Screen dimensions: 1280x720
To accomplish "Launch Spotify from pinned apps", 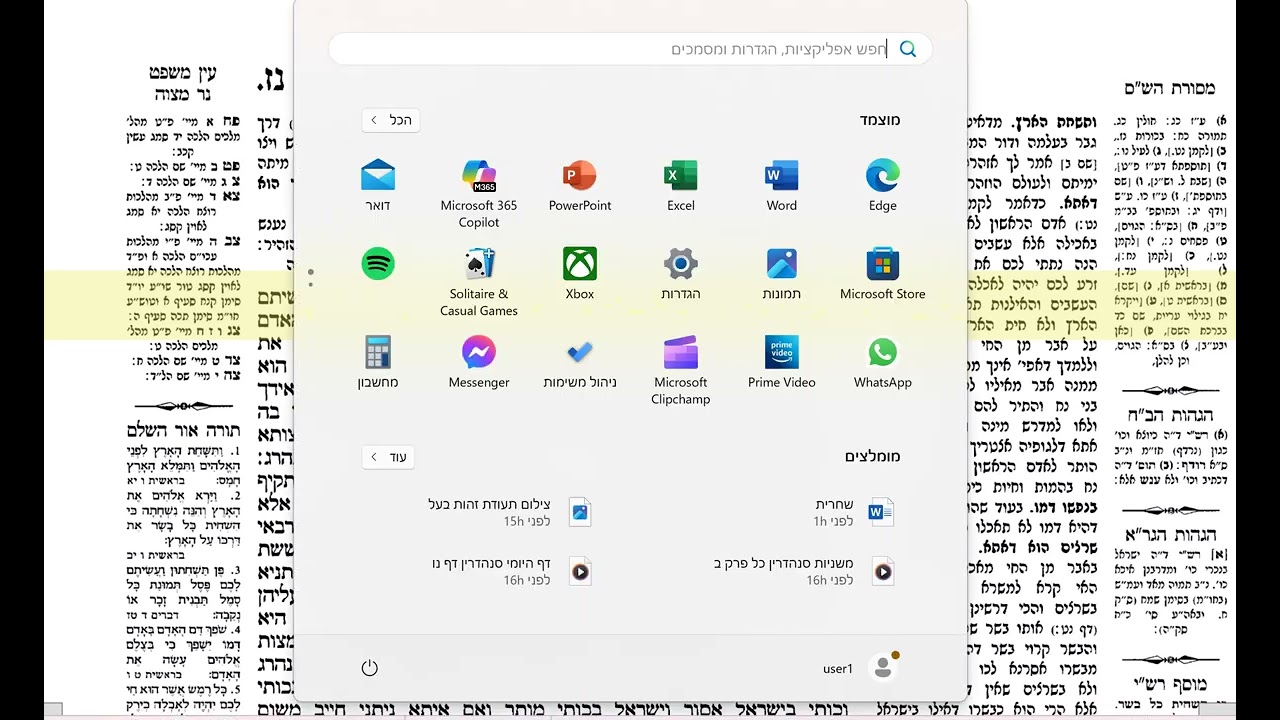I will (377, 265).
